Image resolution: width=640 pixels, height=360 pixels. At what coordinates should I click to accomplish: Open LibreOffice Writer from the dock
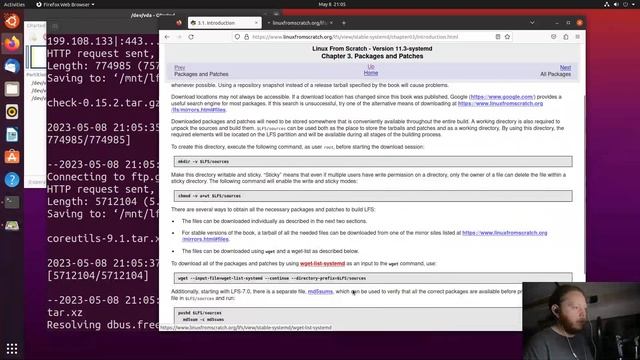pos(12,134)
